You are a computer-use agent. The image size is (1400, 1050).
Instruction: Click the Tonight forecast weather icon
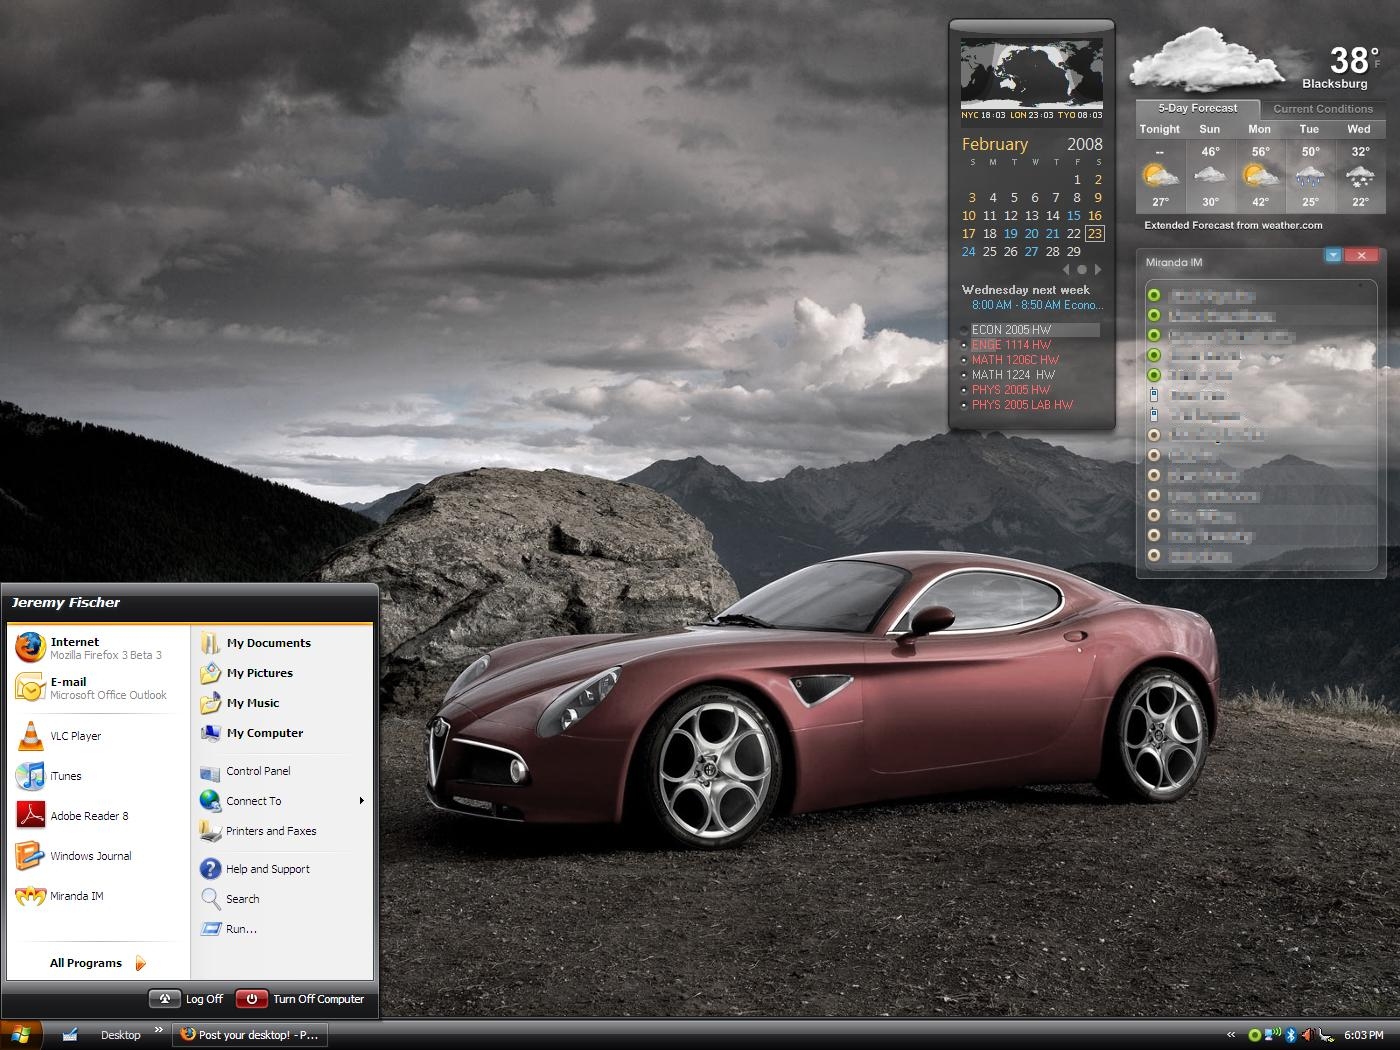tap(1160, 176)
